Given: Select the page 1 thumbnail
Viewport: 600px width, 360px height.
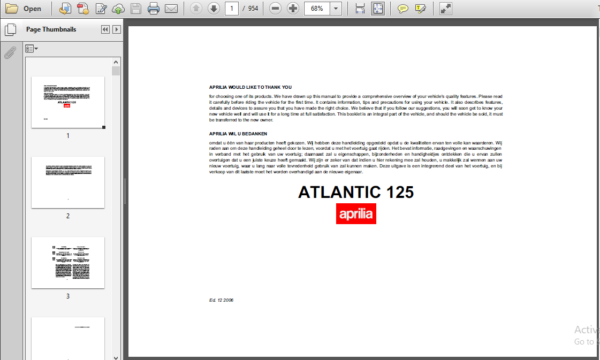Looking at the screenshot, I should click(68, 102).
